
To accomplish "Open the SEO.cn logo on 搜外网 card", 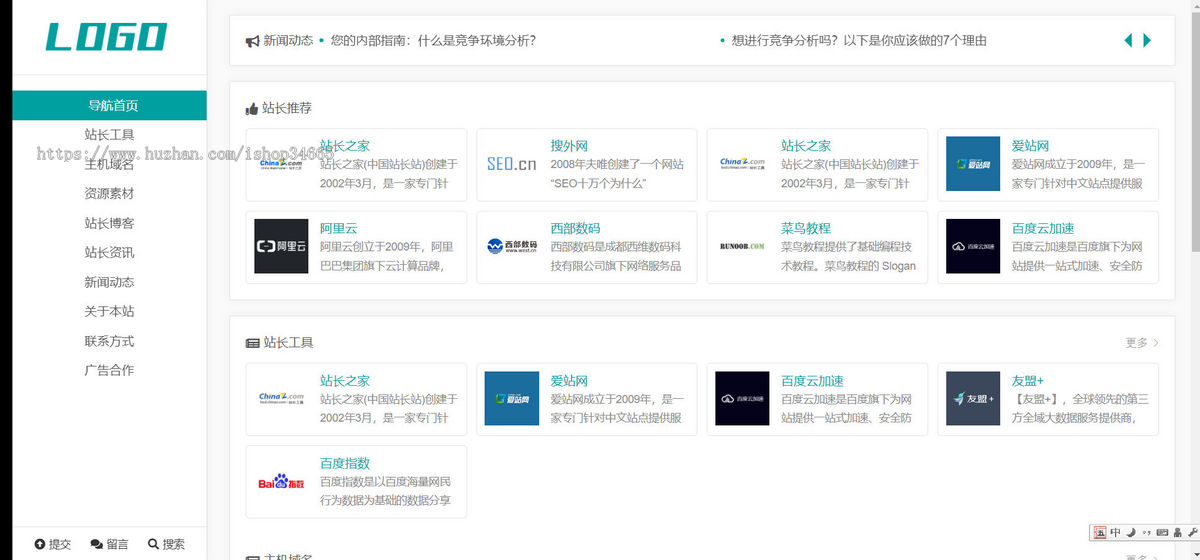I will click(x=512, y=164).
